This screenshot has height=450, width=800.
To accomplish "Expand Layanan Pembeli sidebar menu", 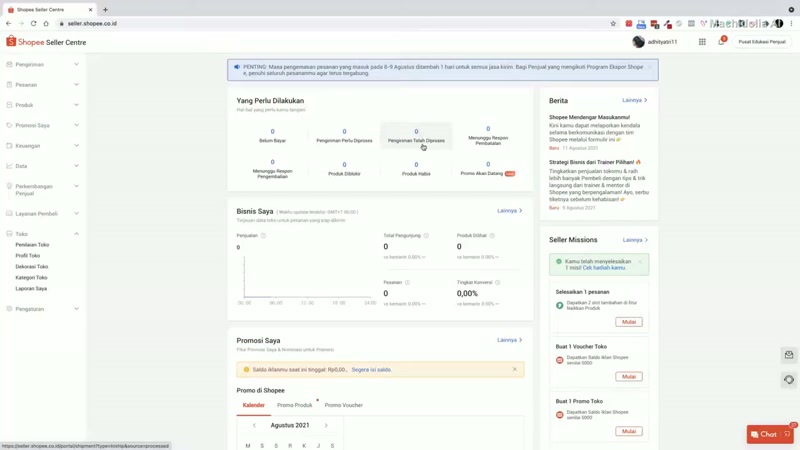I will (x=43, y=213).
